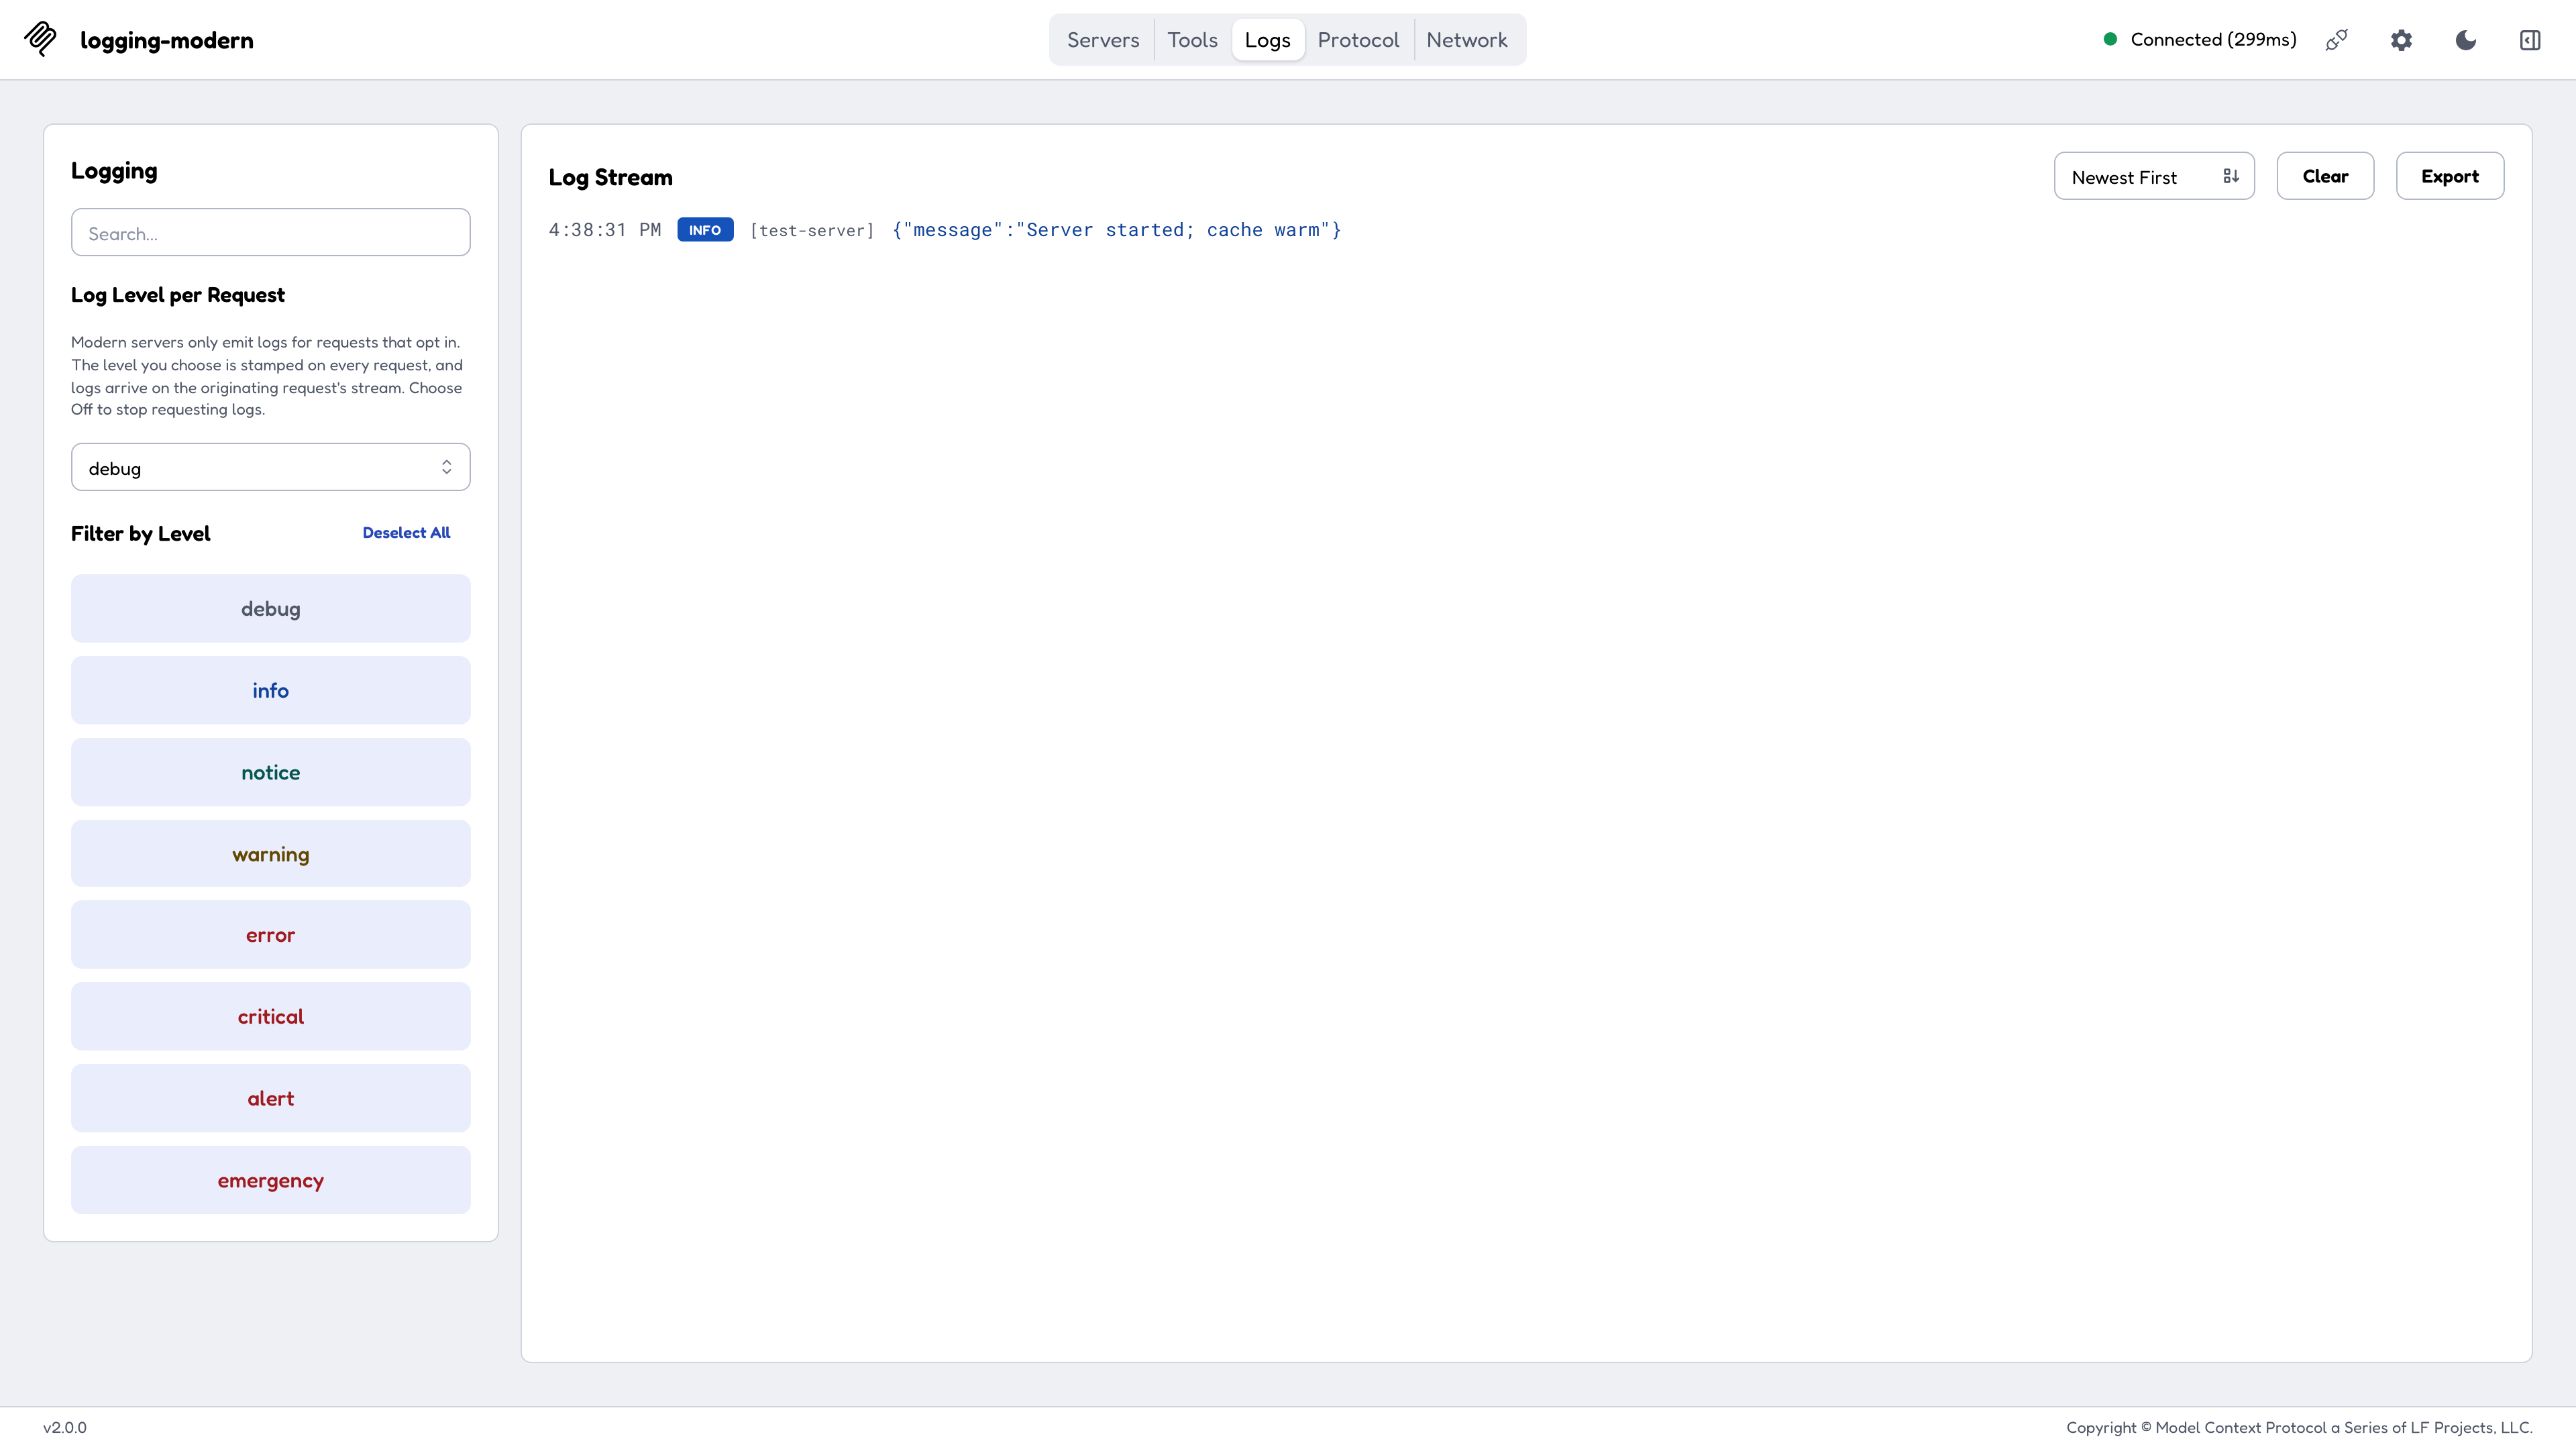This screenshot has height=1449, width=2576.
Task: Click the Deselect All link
Action: [x=406, y=533]
